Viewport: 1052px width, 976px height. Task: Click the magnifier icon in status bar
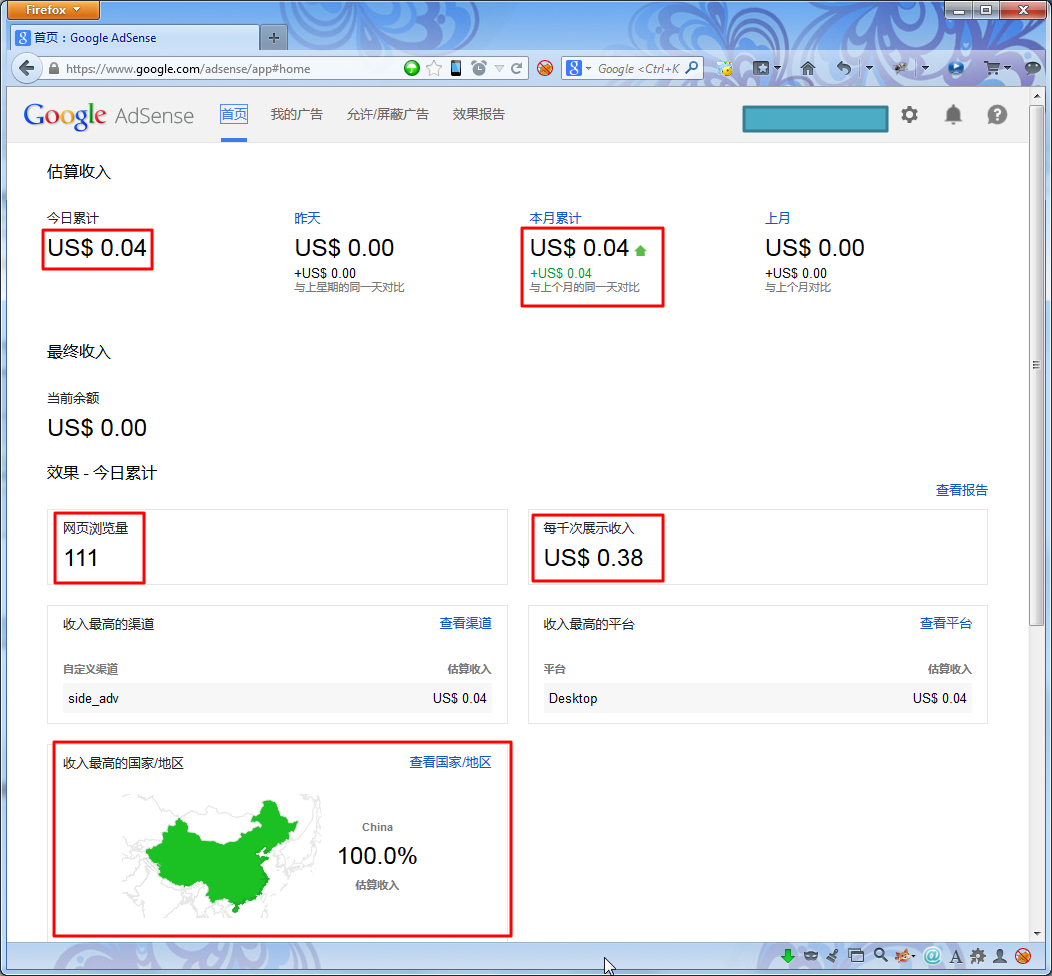click(880, 955)
